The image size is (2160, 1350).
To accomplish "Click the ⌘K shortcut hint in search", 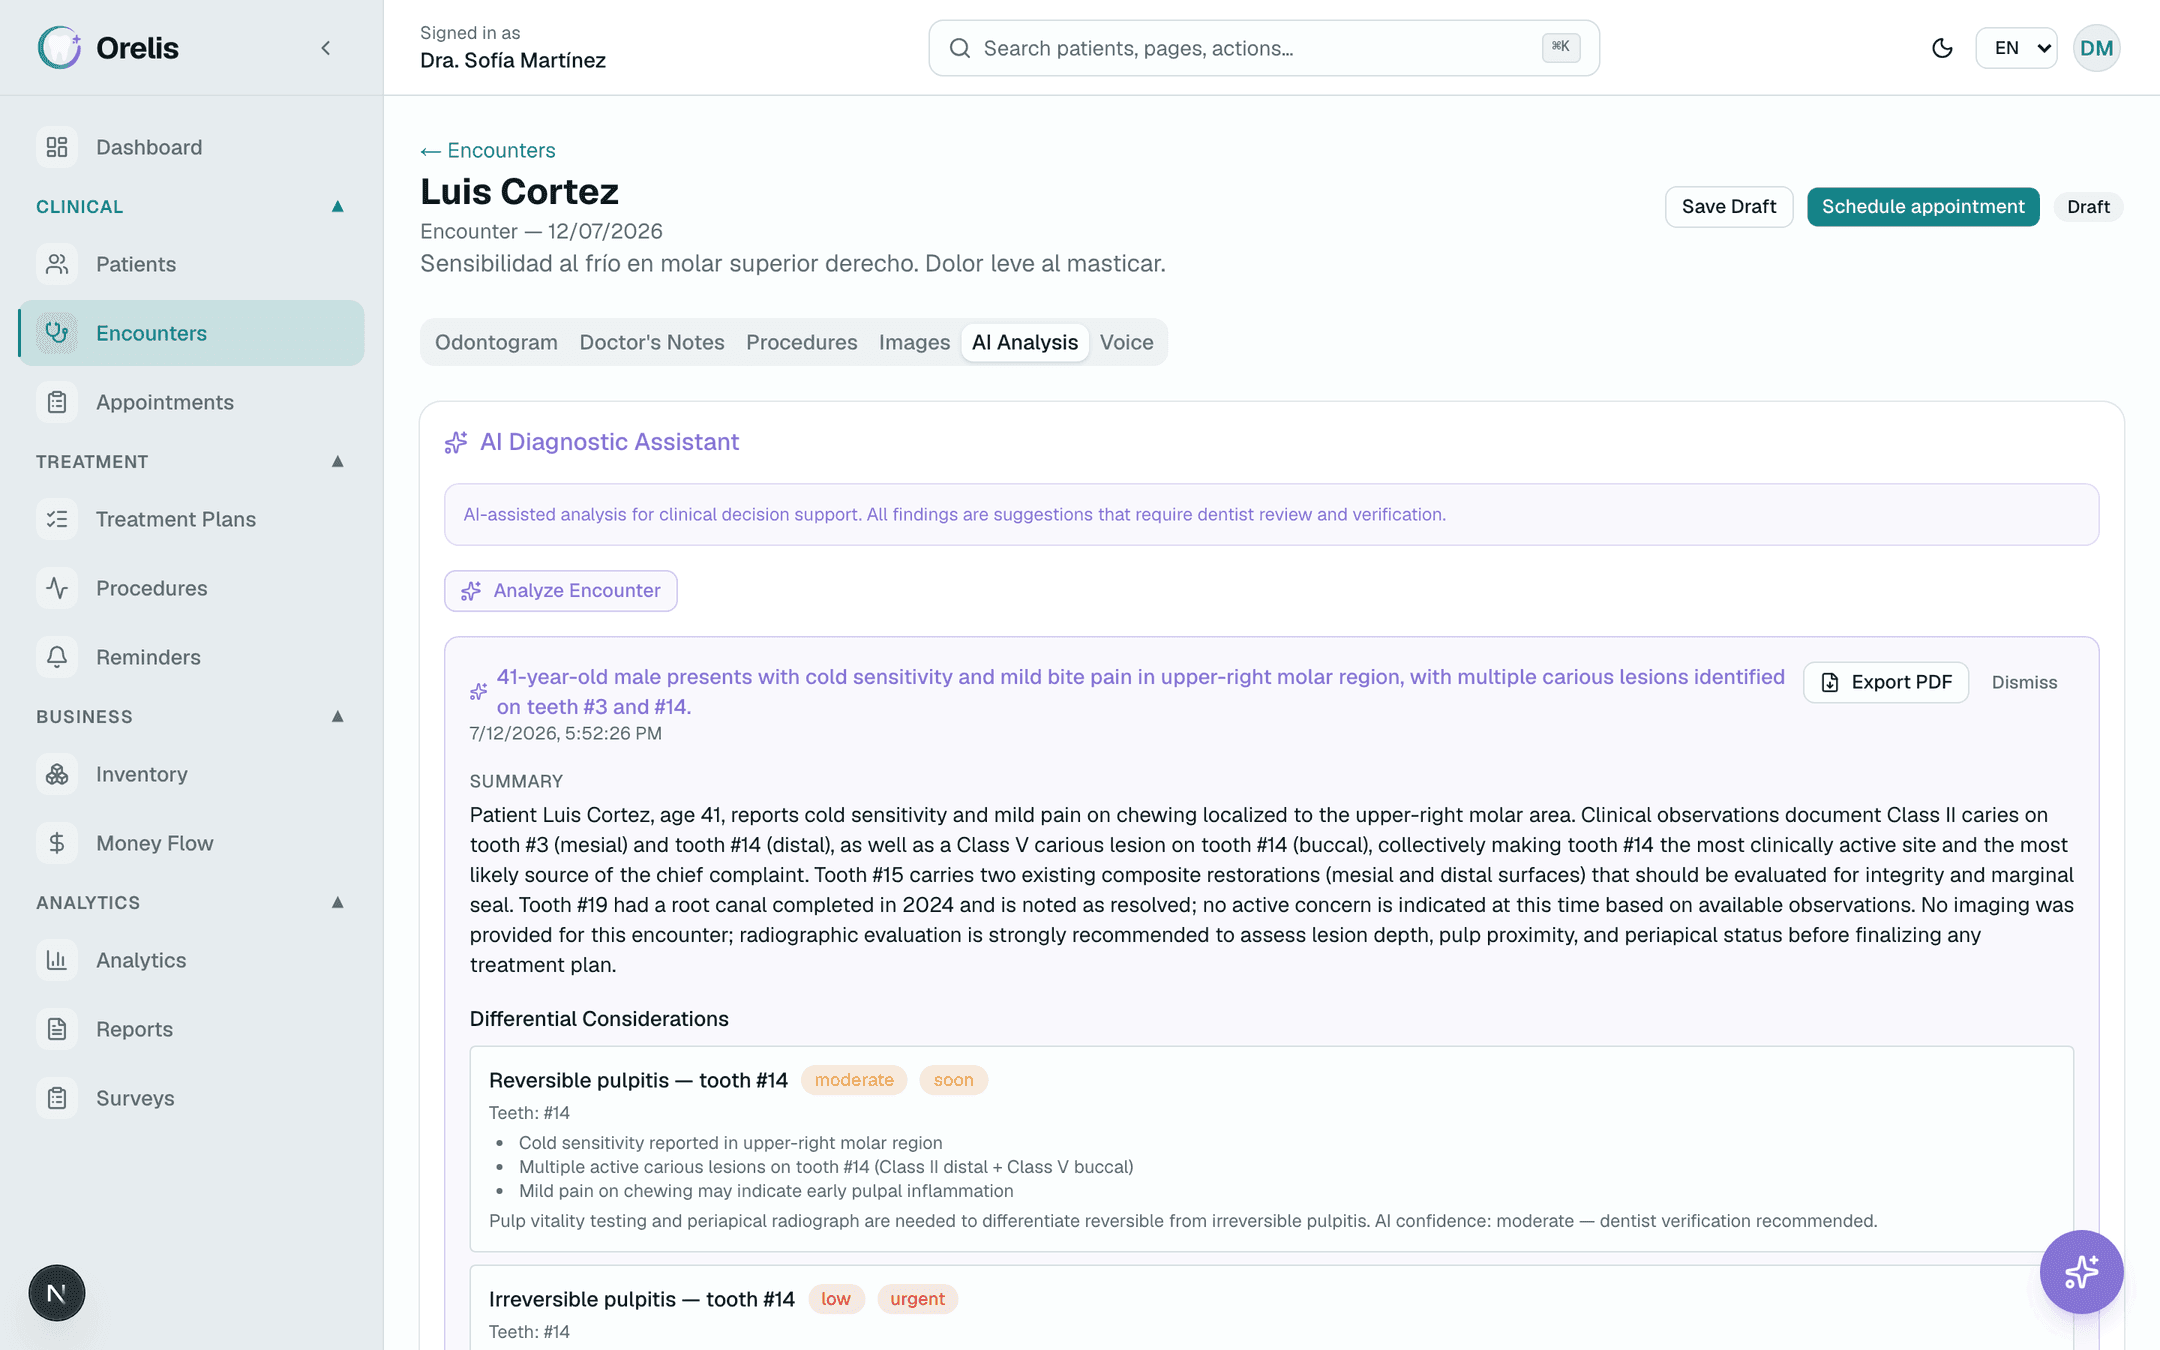I will (1561, 47).
